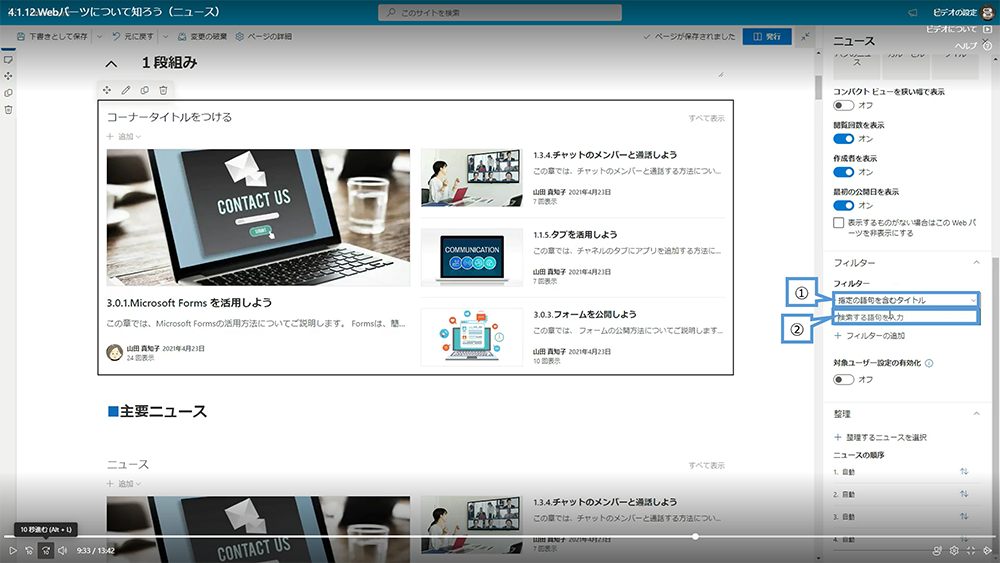The width and height of the screenshot is (1000, 563).
Task: Open the CONTACT US laptop news thumbnail
Action: (x=258, y=217)
